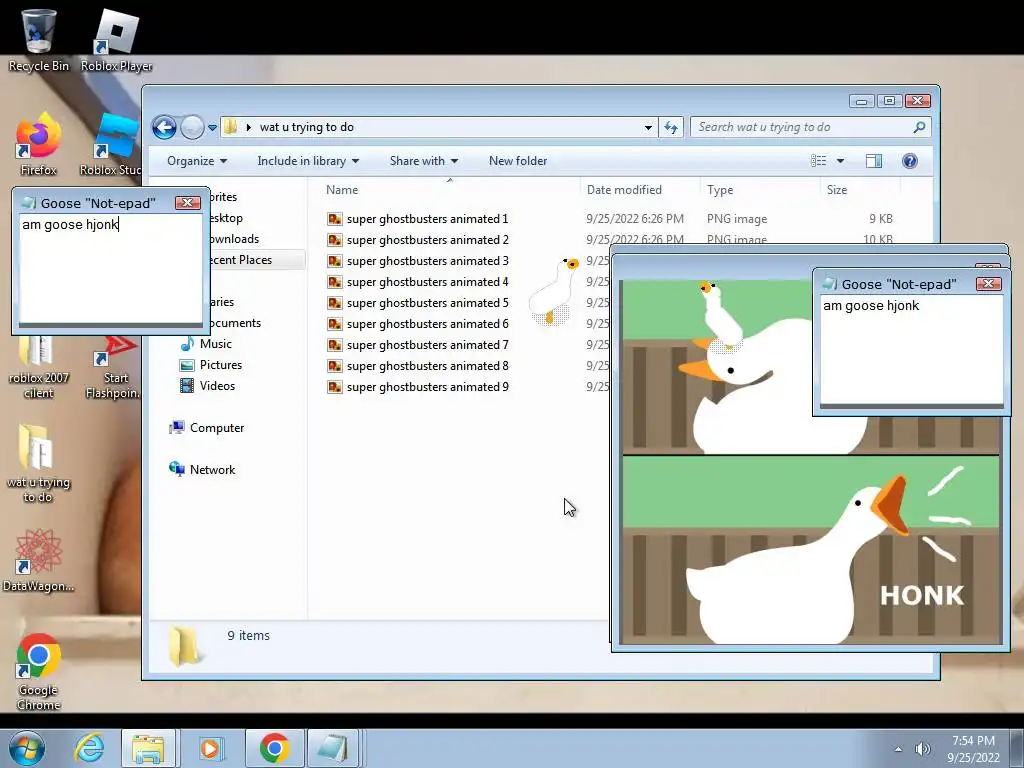
Task: Open the Share with menu
Action: click(423, 161)
